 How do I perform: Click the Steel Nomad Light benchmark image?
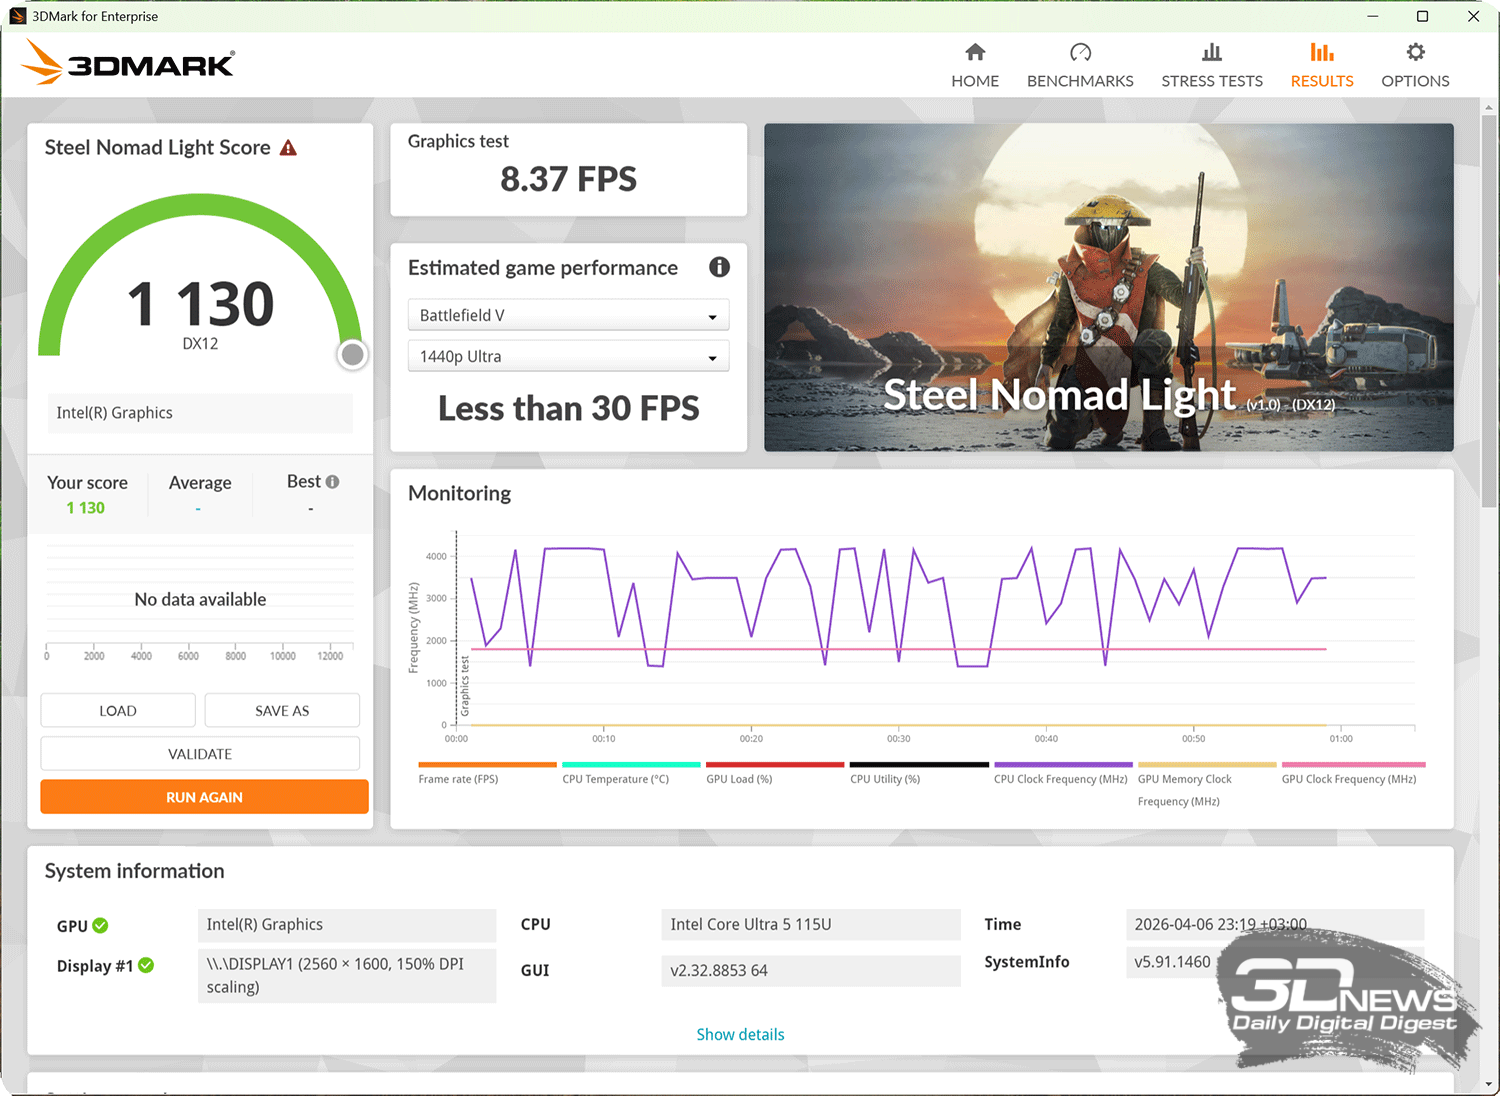pyautogui.click(x=1108, y=287)
